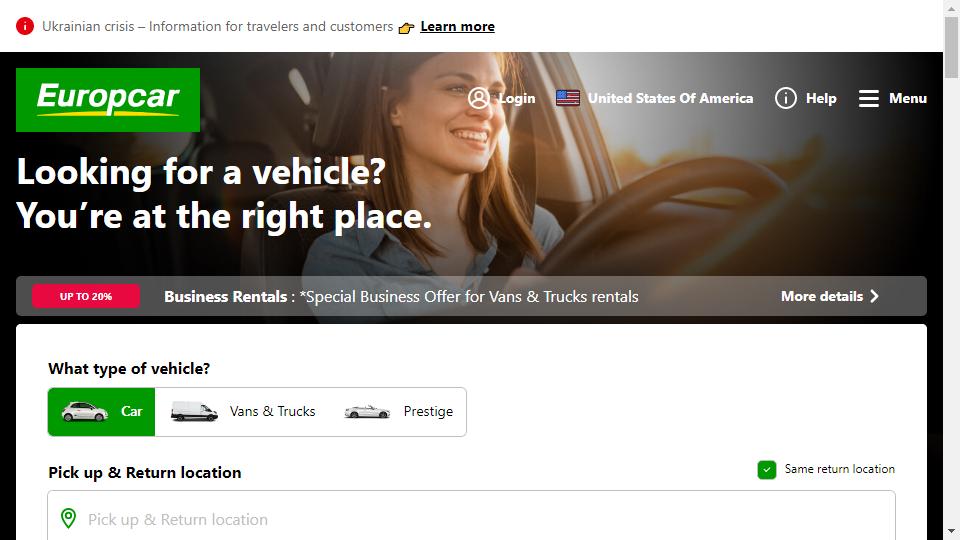Click the white van icon
The image size is (960, 540).
point(194,411)
